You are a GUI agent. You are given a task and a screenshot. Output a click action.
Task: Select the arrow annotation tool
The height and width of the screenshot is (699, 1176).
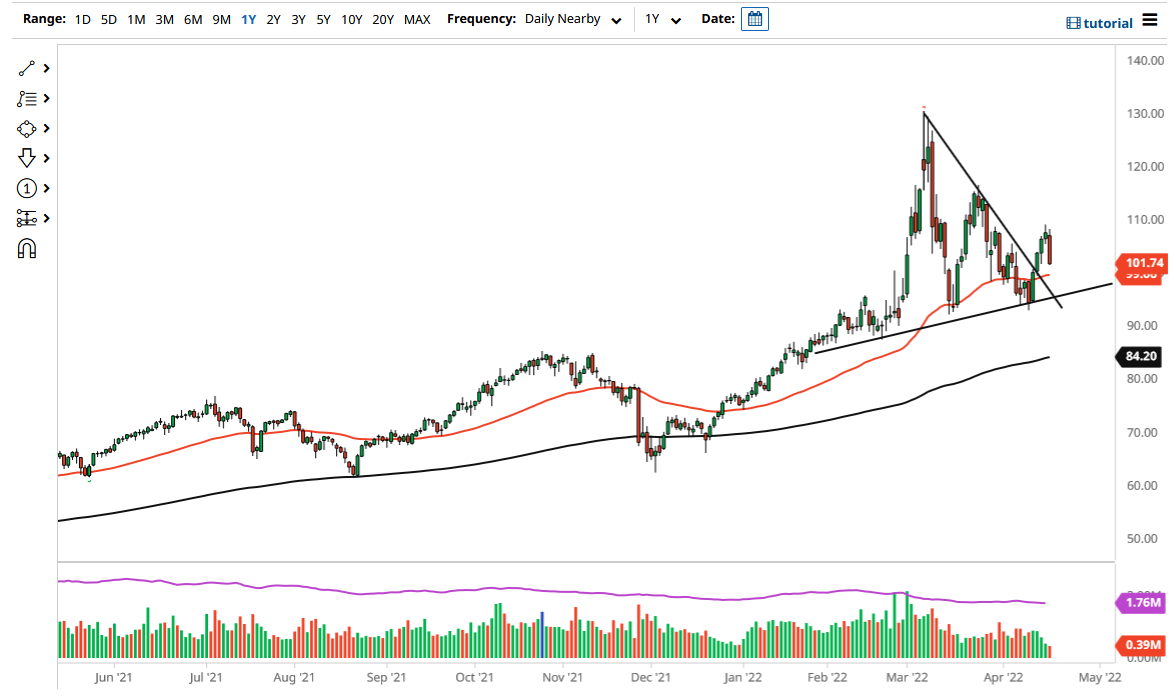coord(27,158)
